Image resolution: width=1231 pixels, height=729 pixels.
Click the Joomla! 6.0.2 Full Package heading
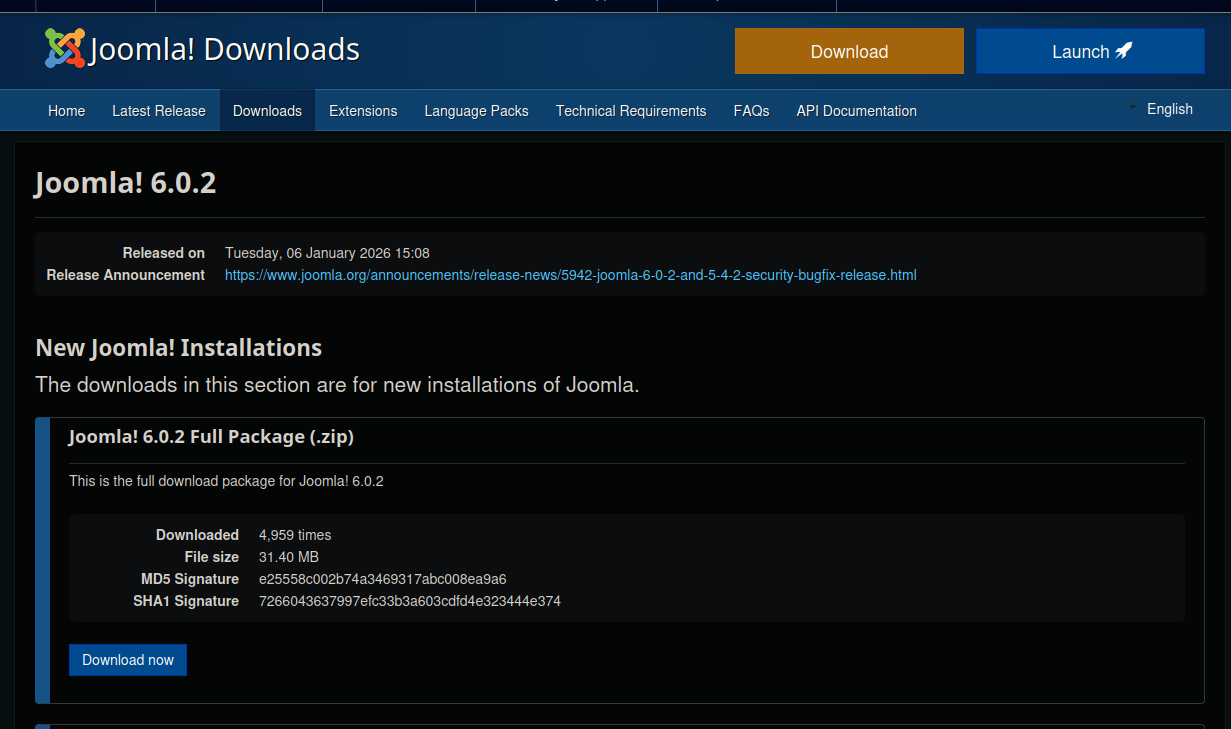point(211,437)
